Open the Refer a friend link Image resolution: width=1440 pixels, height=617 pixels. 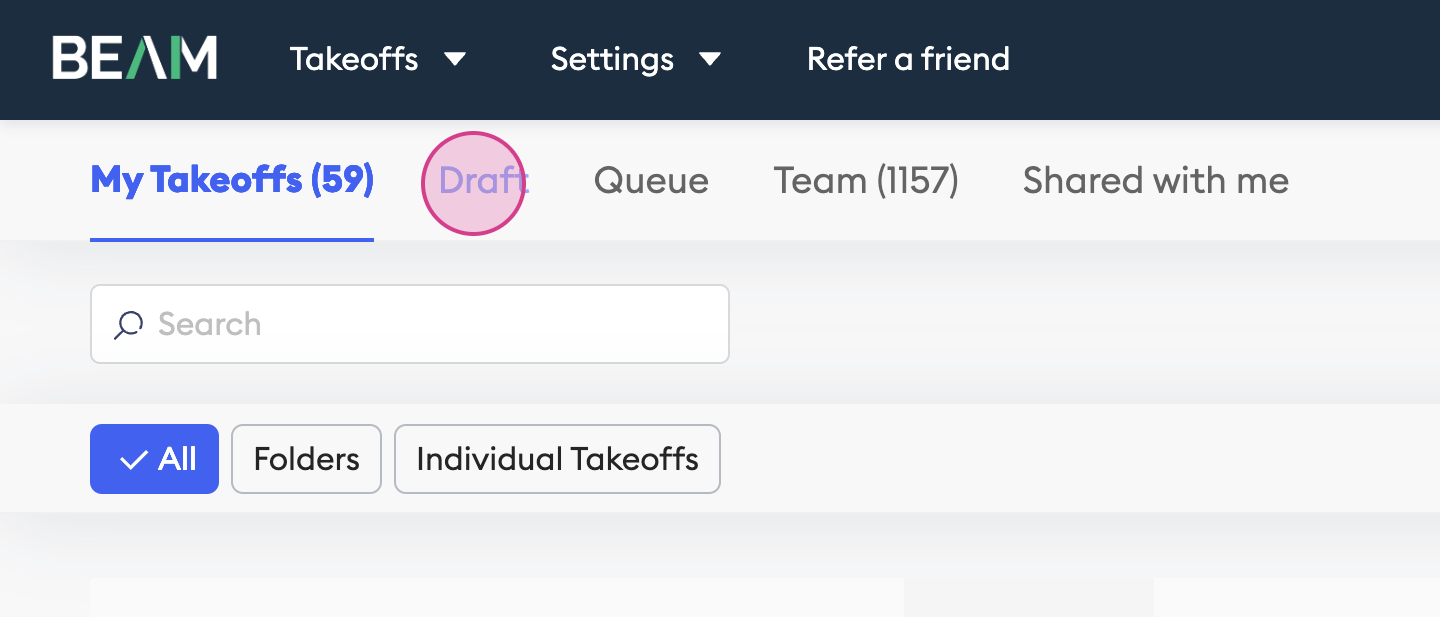coord(908,59)
